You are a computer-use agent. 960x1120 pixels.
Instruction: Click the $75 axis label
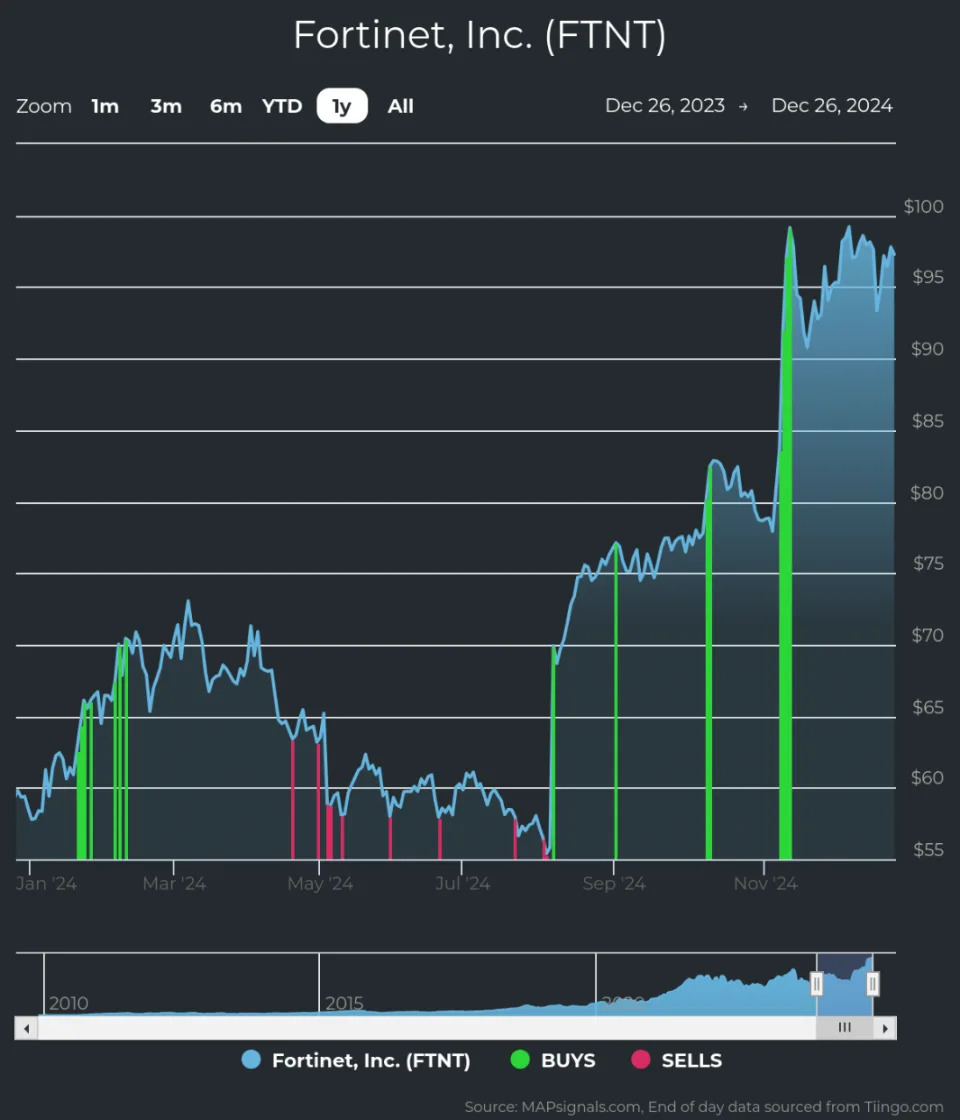click(x=929, y=564)
